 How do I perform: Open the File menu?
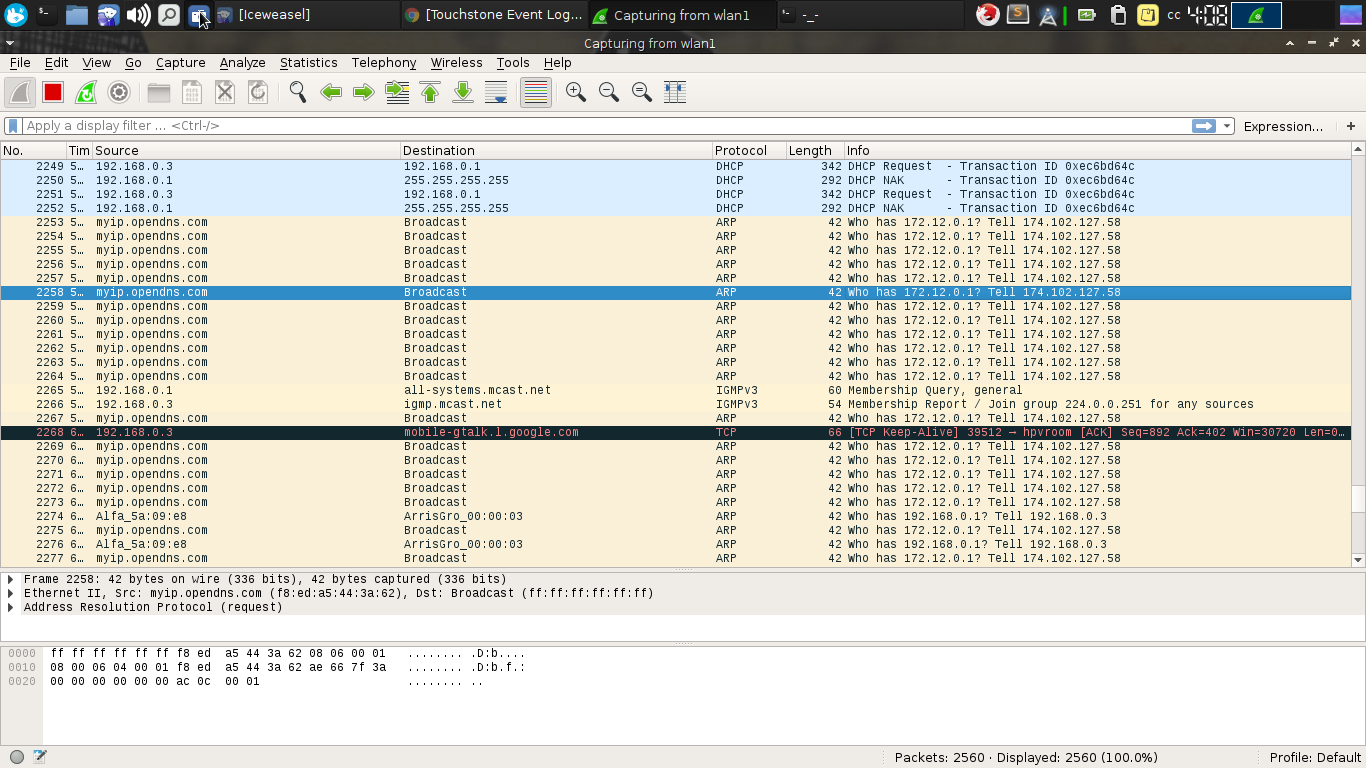pyautogui.click(x=20, y=62)
